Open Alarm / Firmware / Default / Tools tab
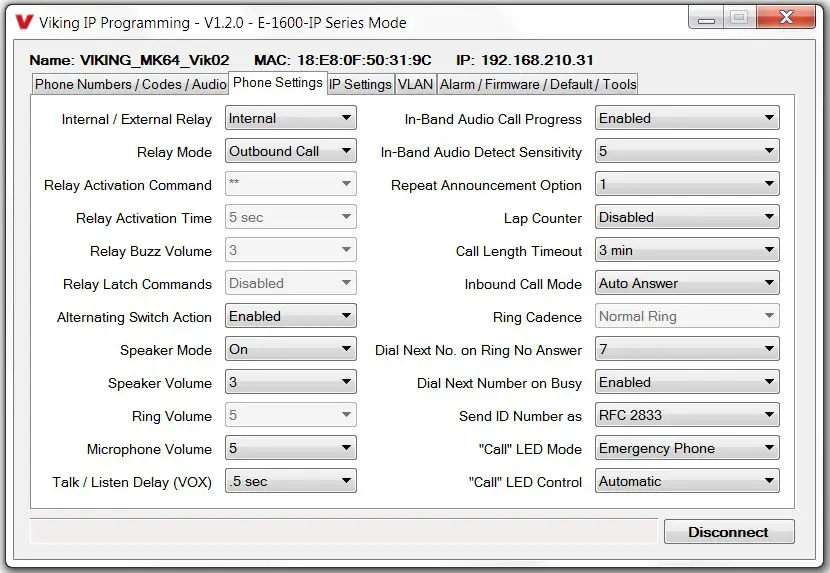 point(538,84)
